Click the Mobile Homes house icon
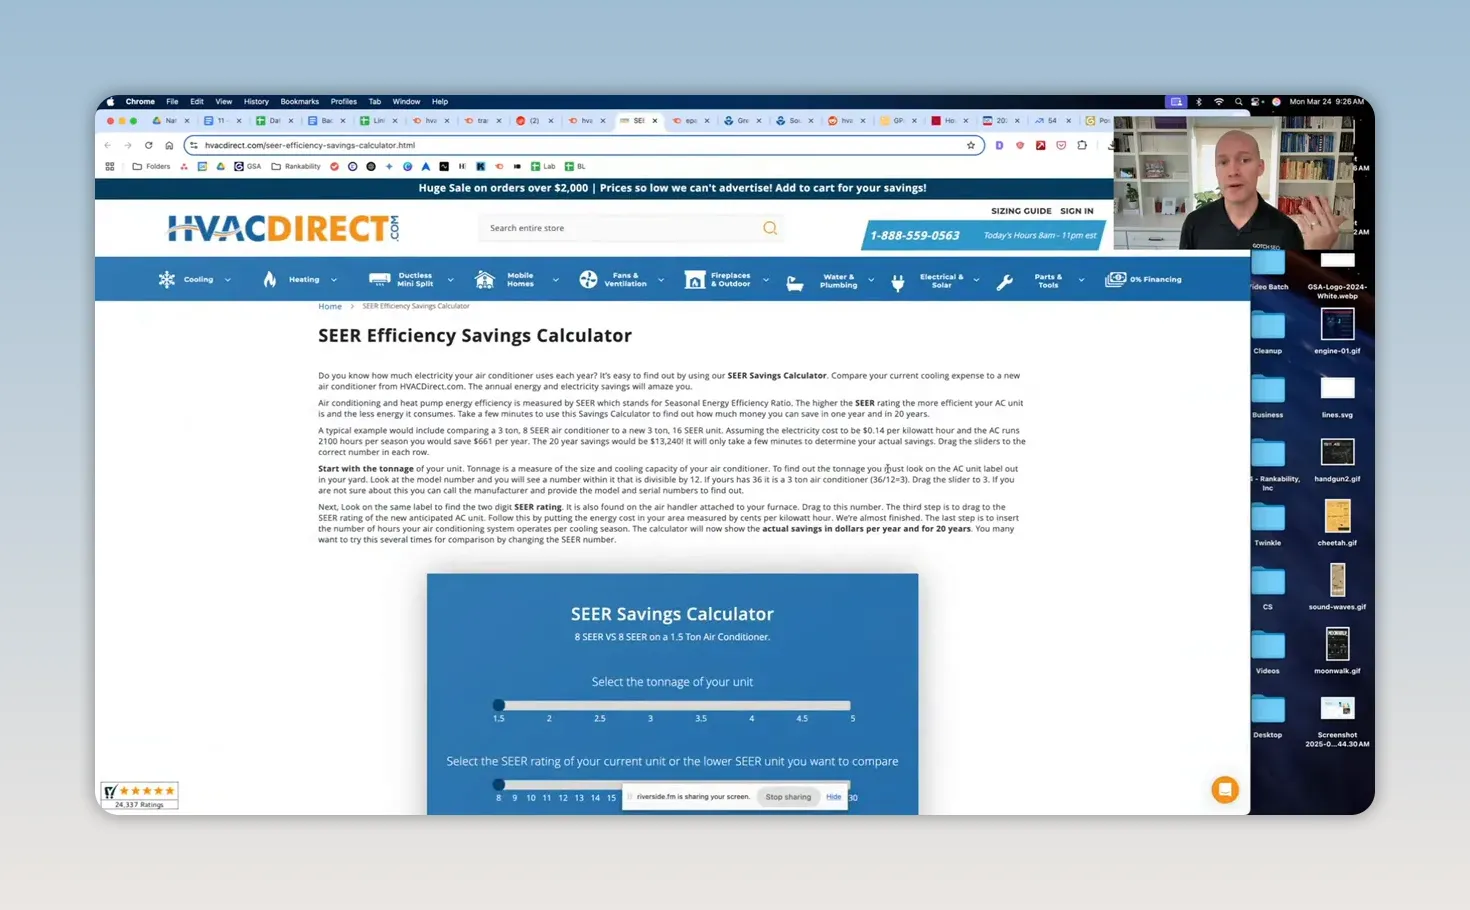This screenshot has height=910, width=1470. [x=485, y=280]
